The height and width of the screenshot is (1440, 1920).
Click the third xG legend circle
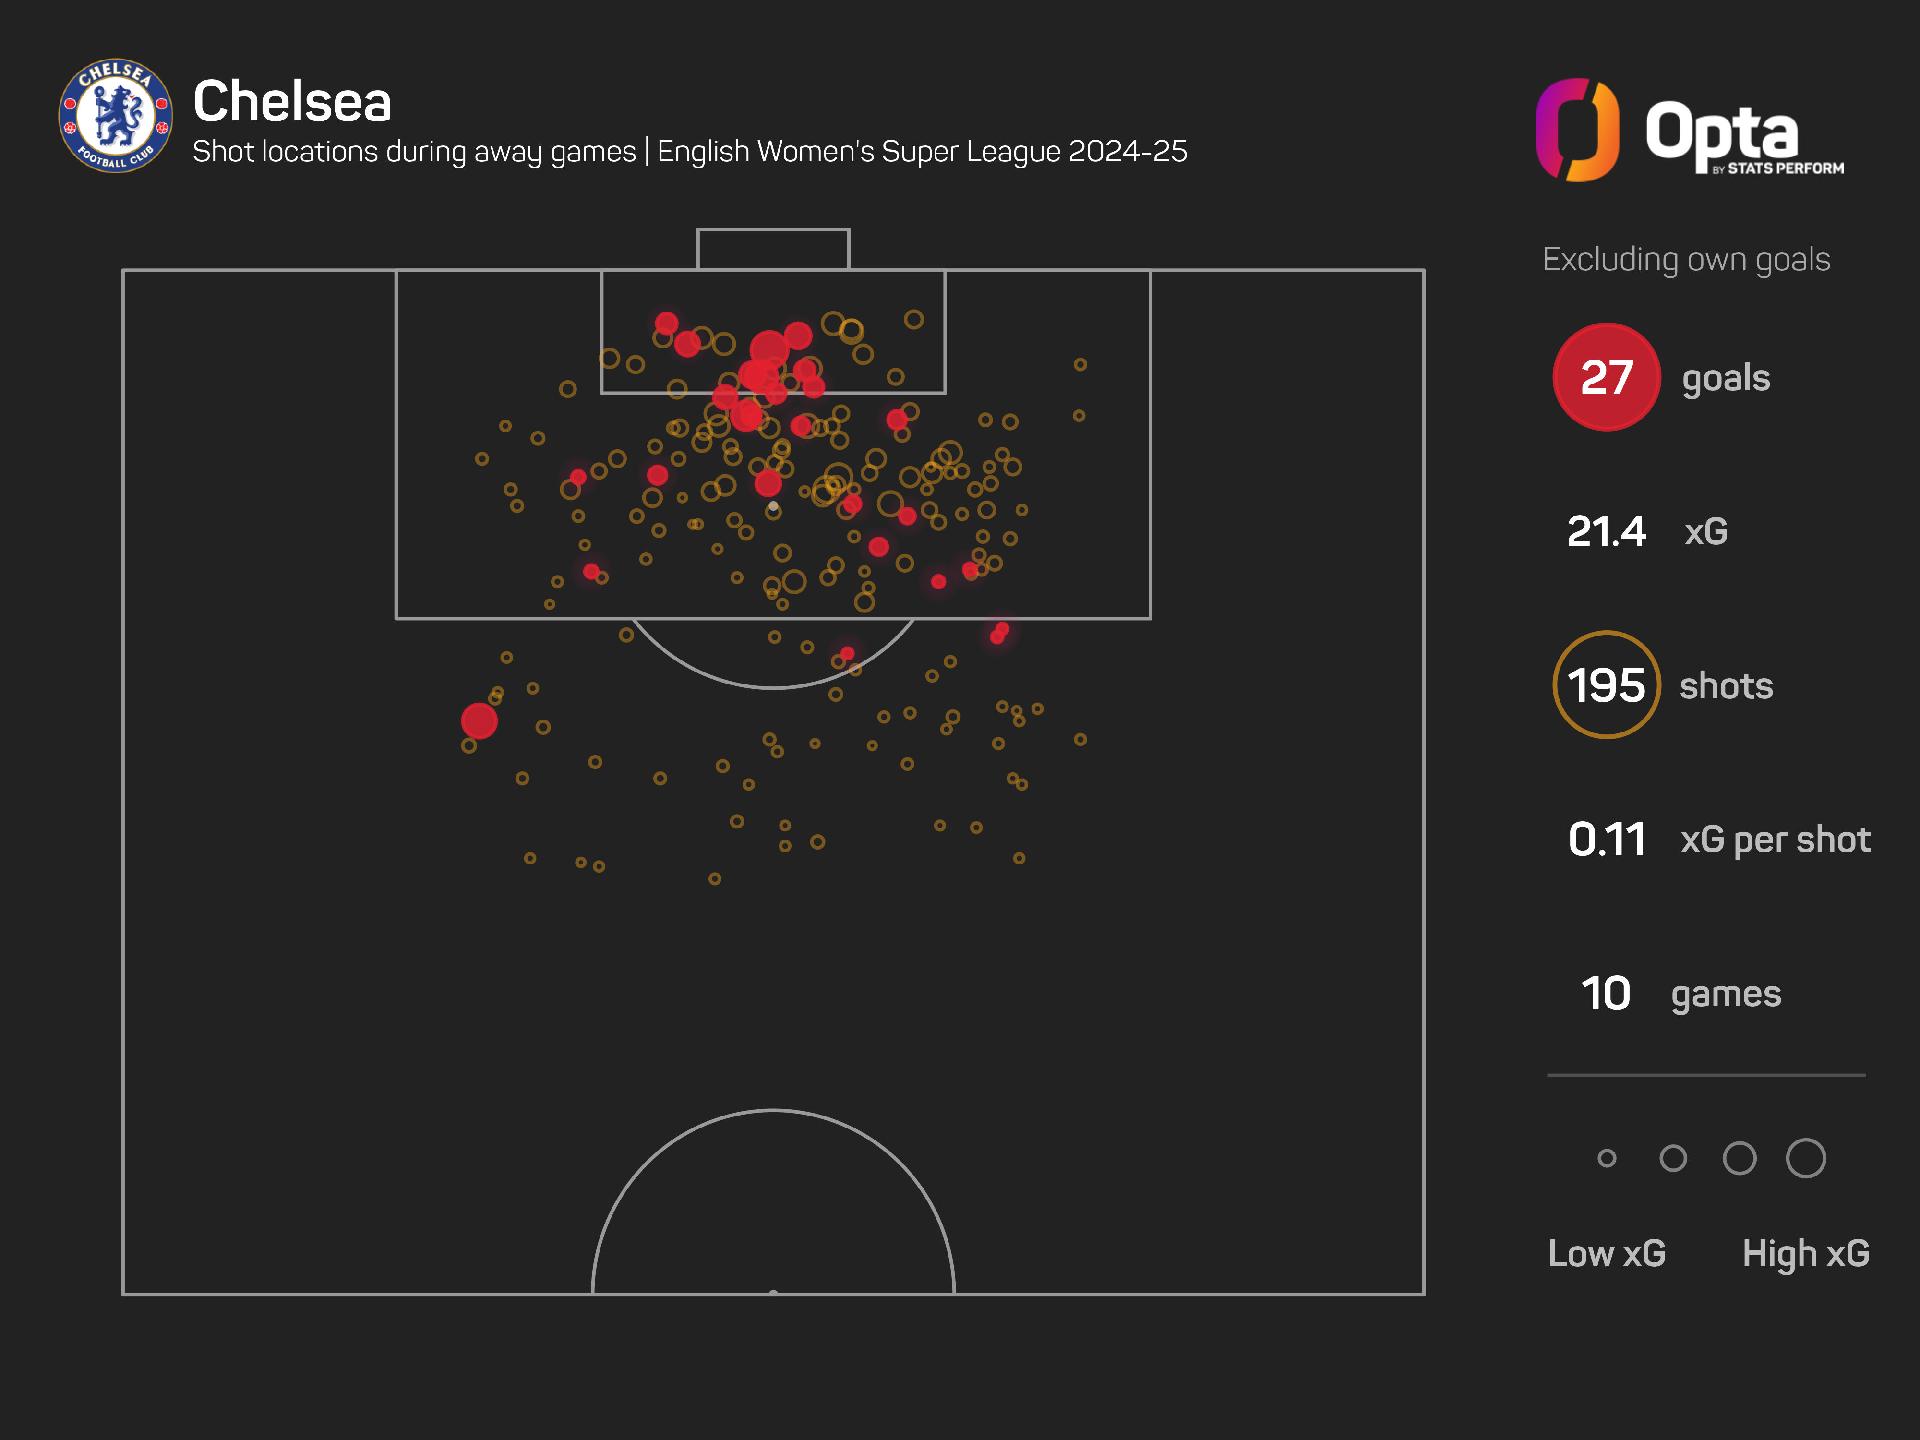coord(1740,1158)
